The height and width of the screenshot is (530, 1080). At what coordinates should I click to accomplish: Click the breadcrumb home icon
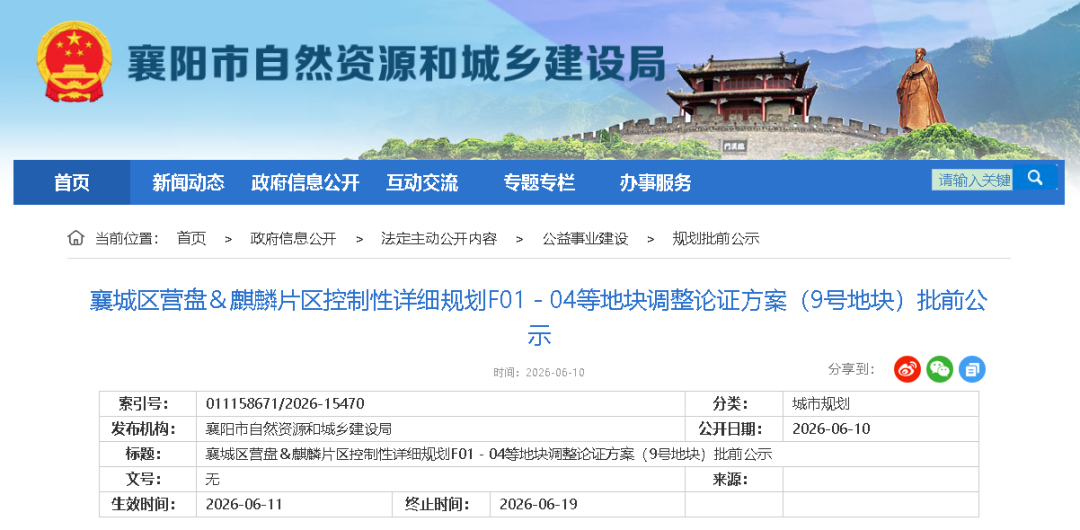[75, 238]
